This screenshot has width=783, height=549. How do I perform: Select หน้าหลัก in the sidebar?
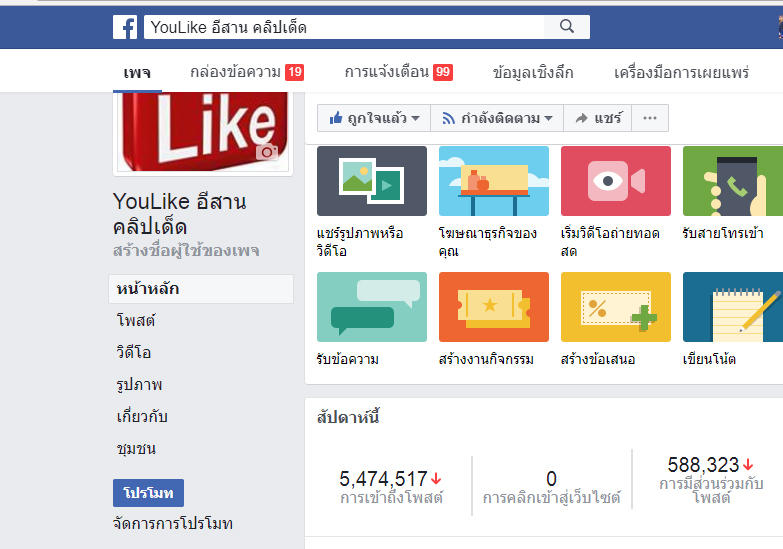(x=201, y=289)
